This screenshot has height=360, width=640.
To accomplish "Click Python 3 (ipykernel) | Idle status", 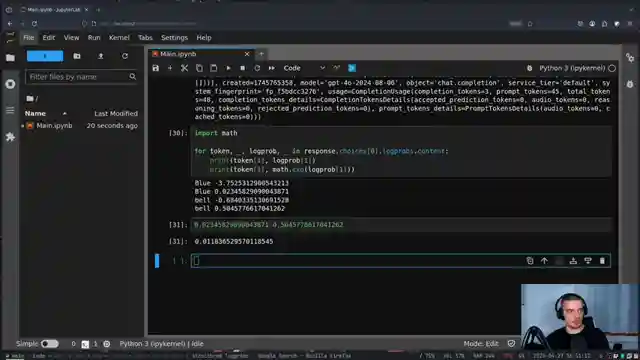I will point(161,344).
